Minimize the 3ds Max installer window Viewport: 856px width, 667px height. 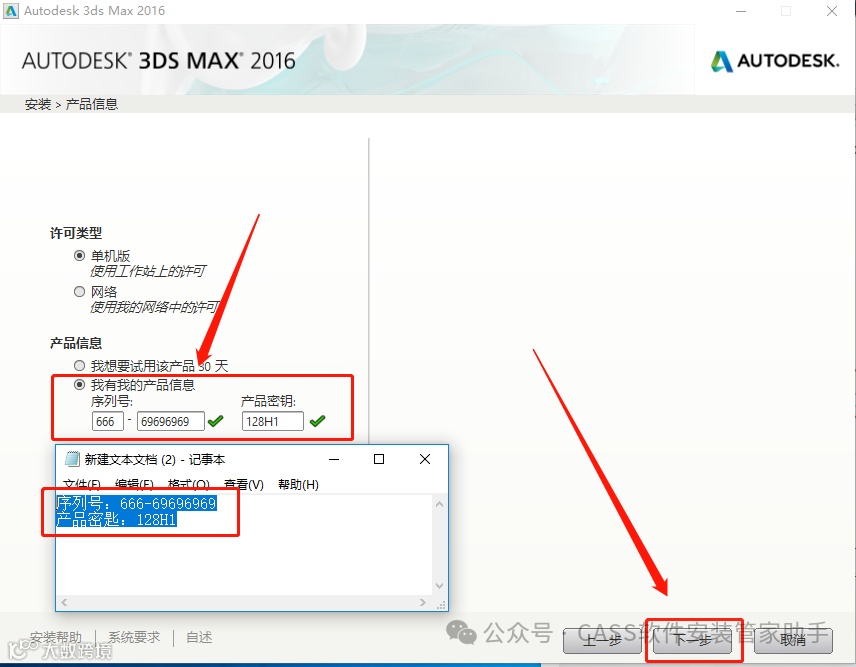click(741, 11)
